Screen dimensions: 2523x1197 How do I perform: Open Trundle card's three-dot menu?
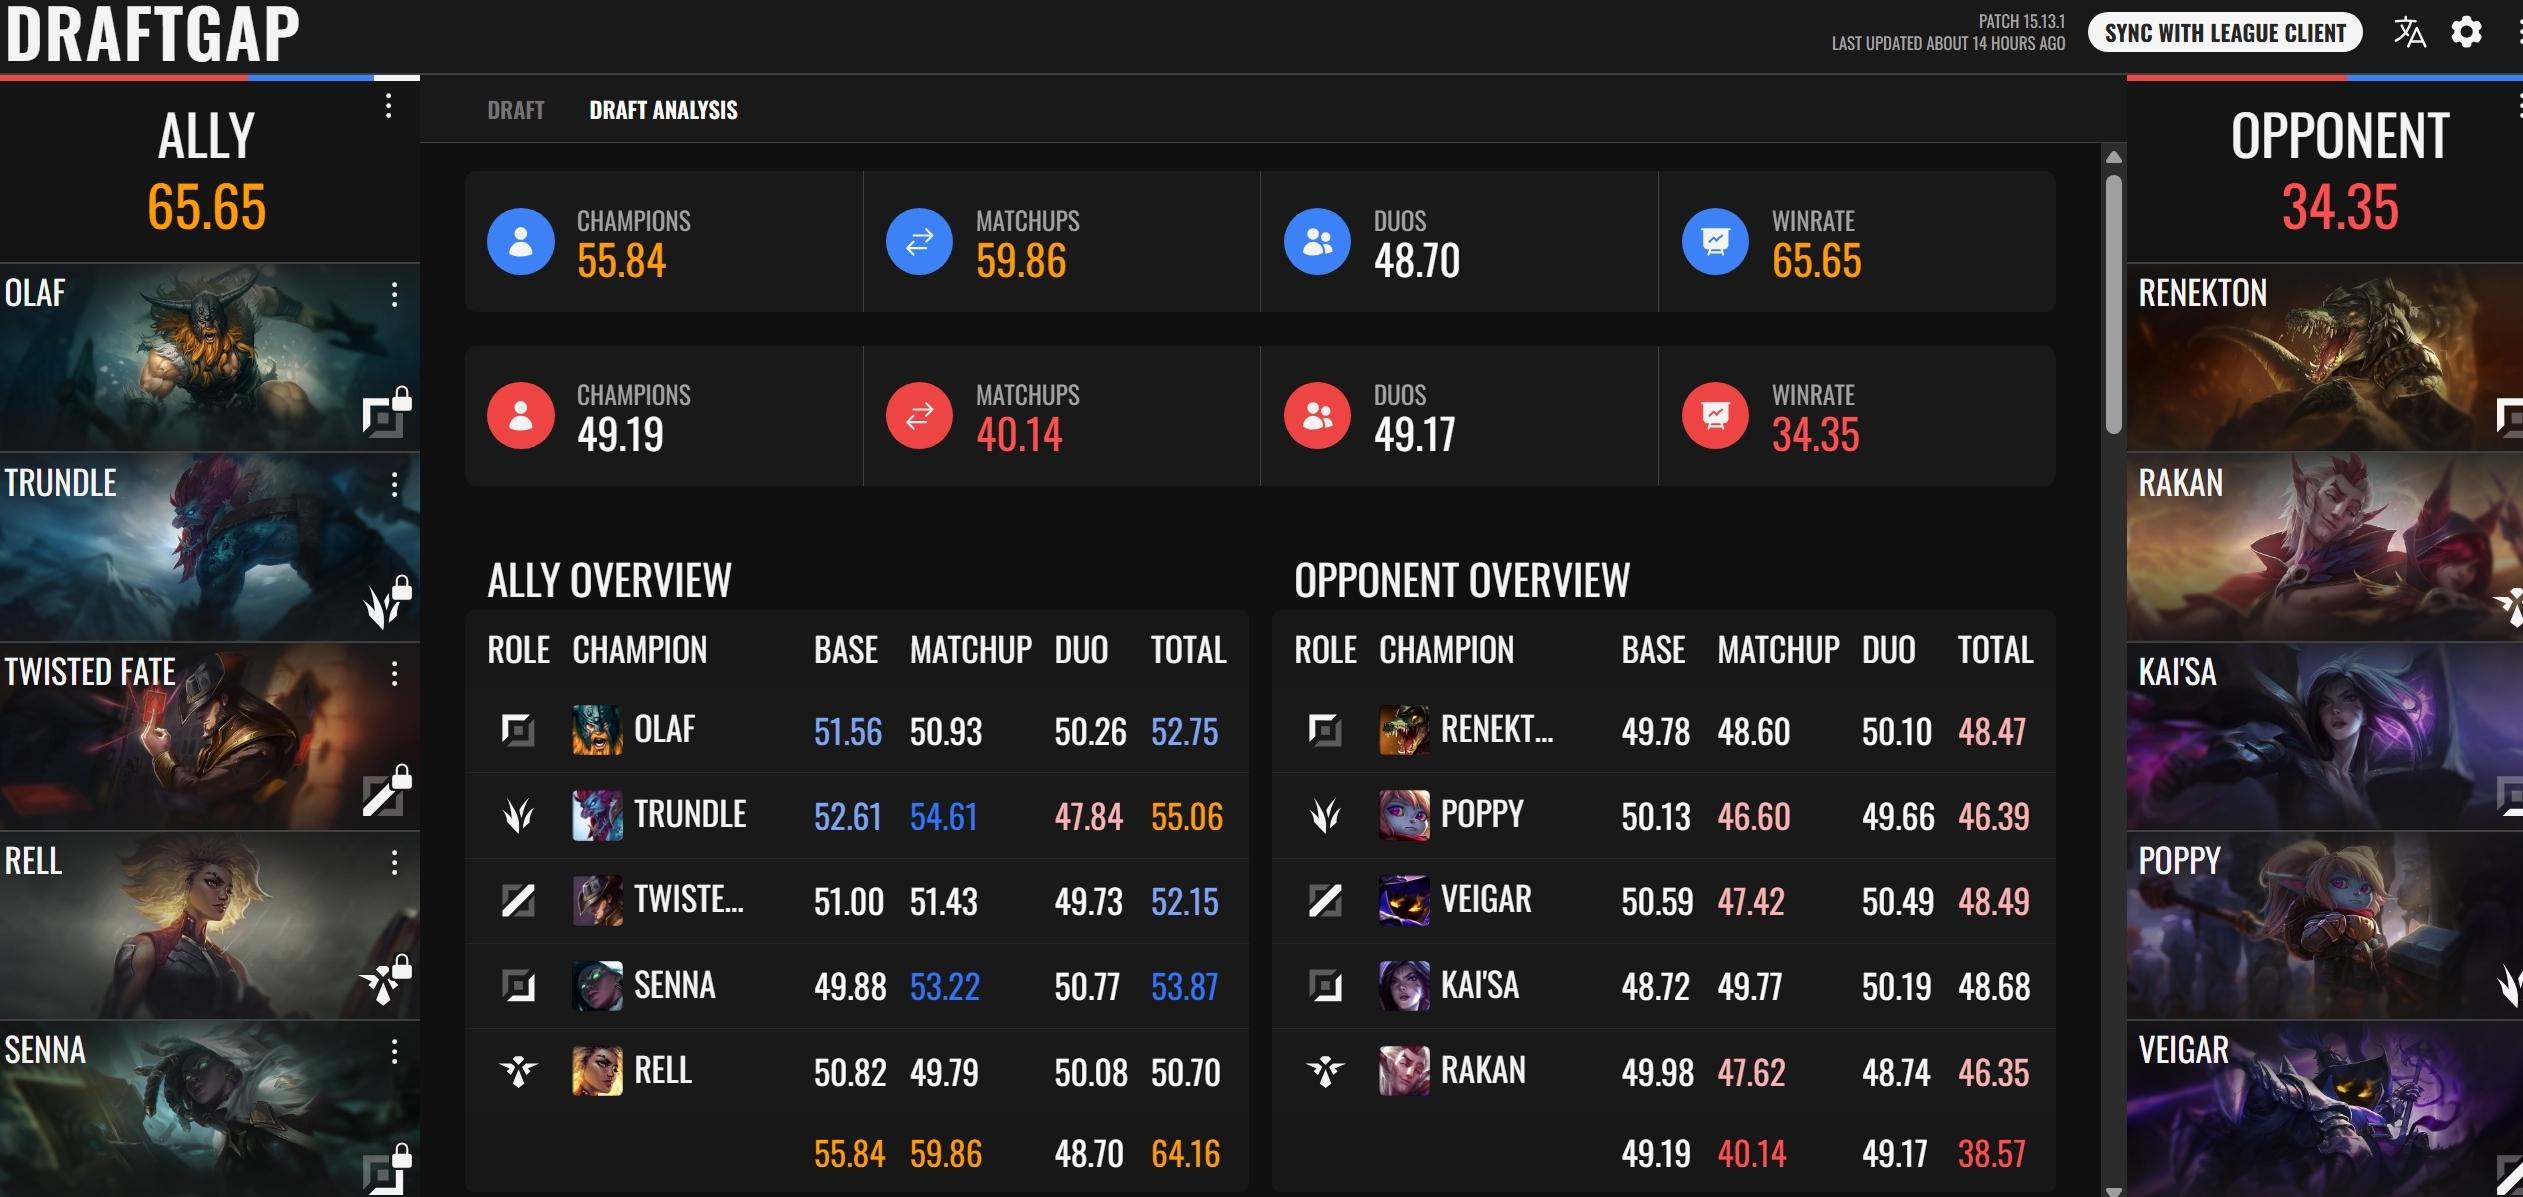(394, 484)
